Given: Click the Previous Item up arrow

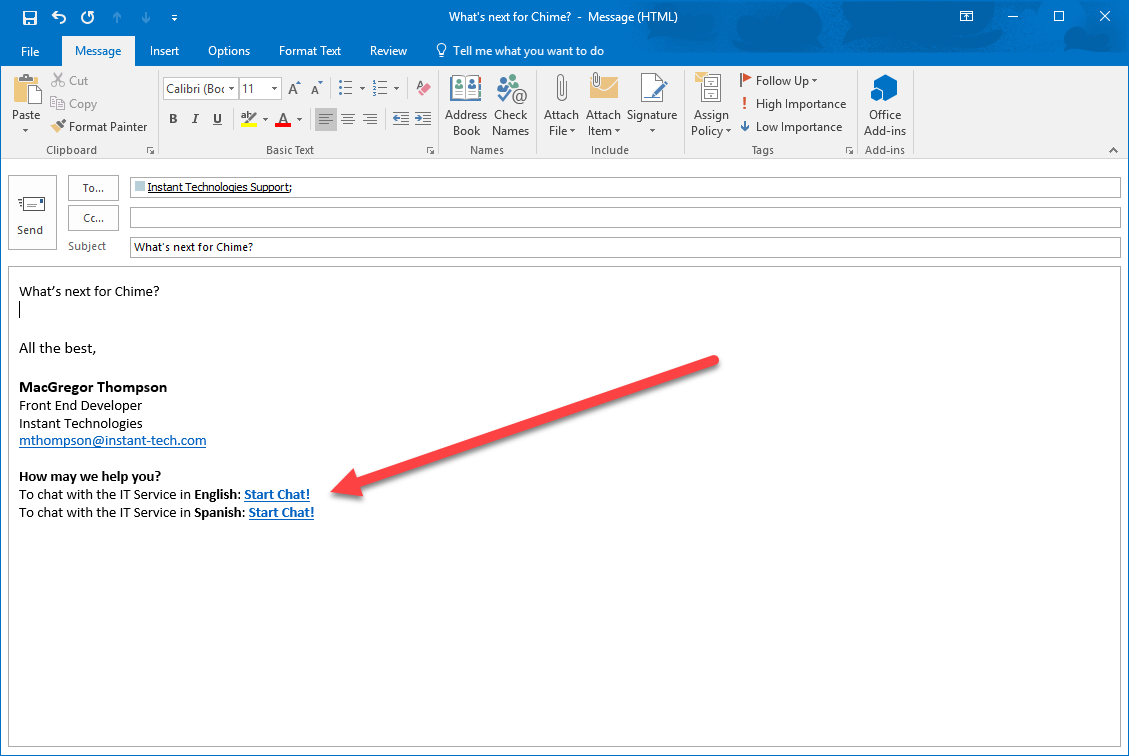Looking at the screenshot, I should point(117,17).
